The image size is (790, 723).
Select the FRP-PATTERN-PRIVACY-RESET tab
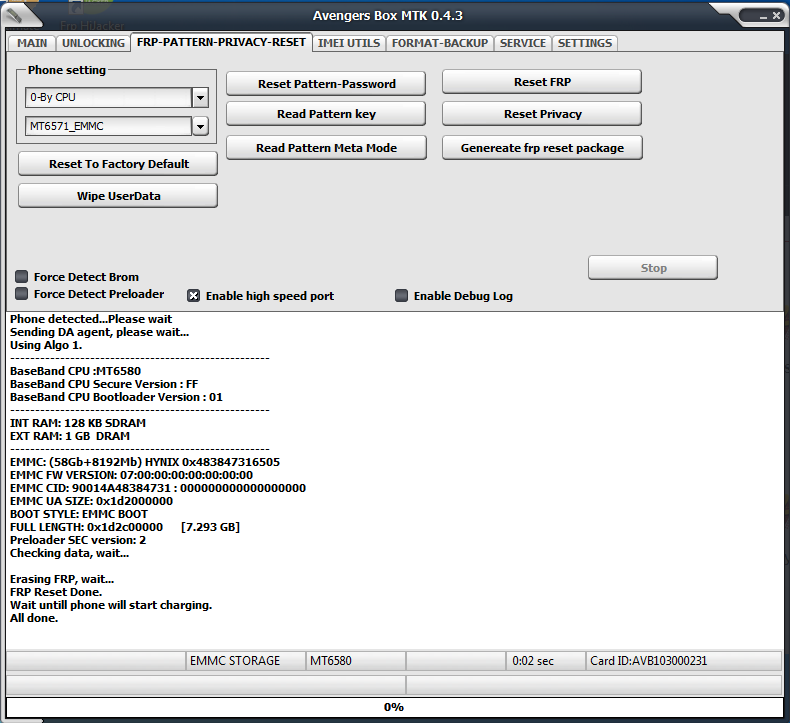tap(221, 42)
